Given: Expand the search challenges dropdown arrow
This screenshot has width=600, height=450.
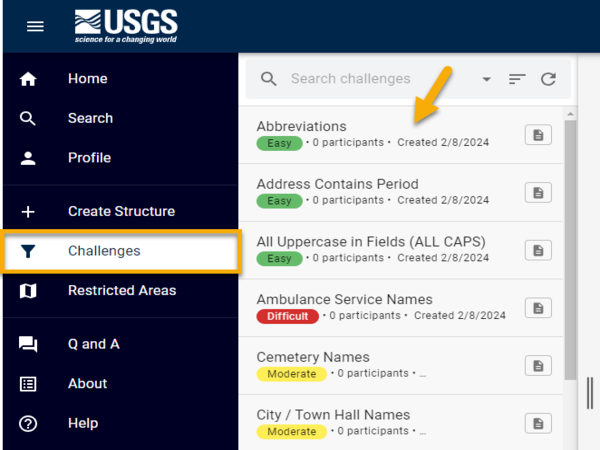Looking at the screenshot, I should [486, 79].
